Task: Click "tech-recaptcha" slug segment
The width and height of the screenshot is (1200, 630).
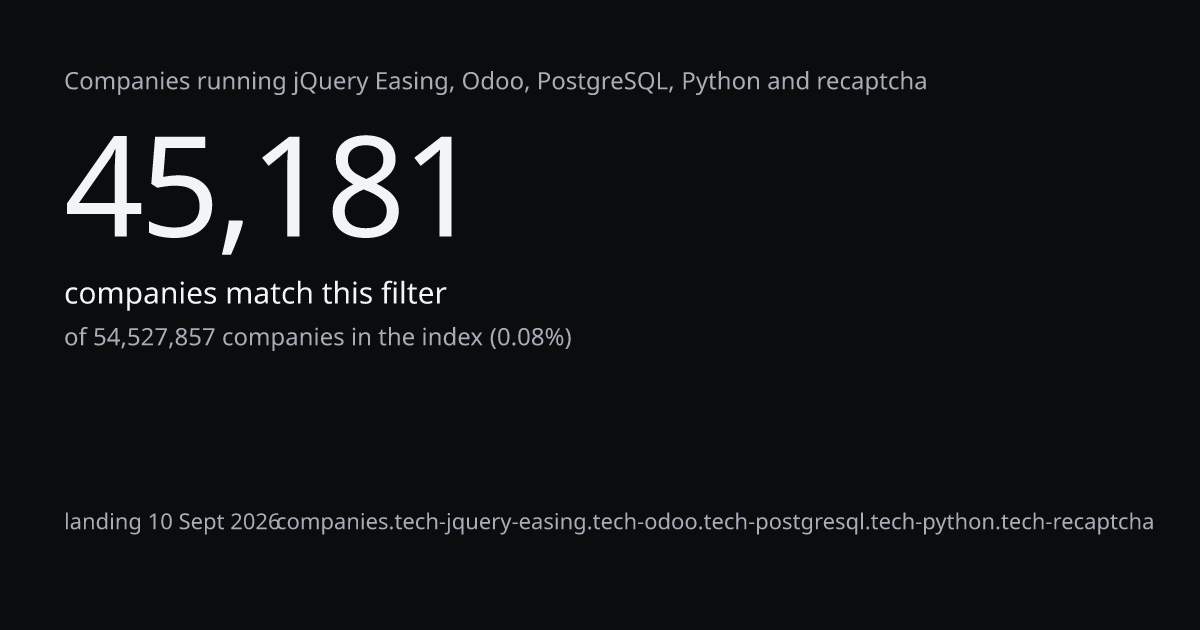Action: pyautogui.click(x=1077, y=522)
